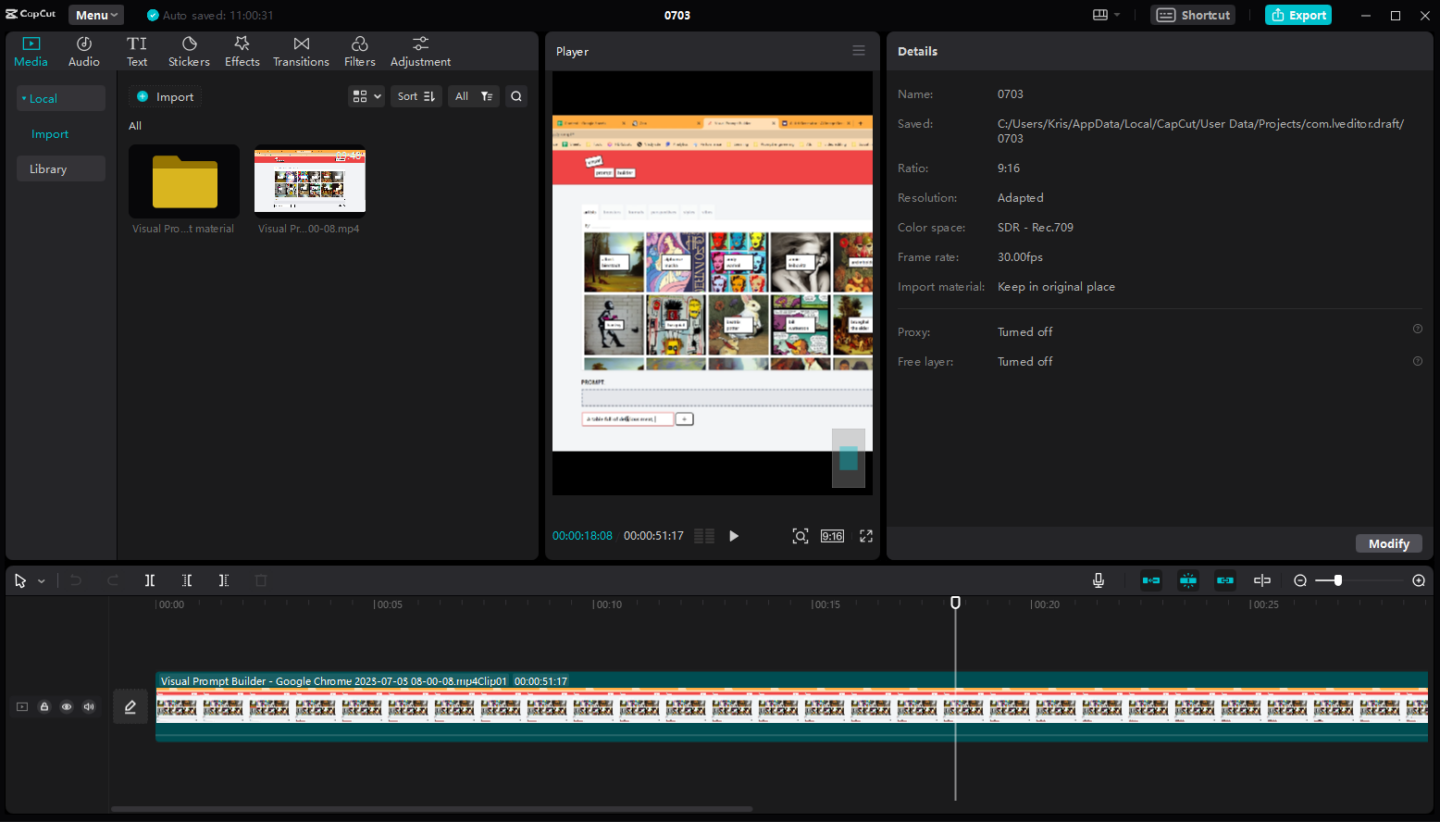Viewport: 1440px width, 822px height.
Task: Open the Text tab
Action: pos(137,52)
